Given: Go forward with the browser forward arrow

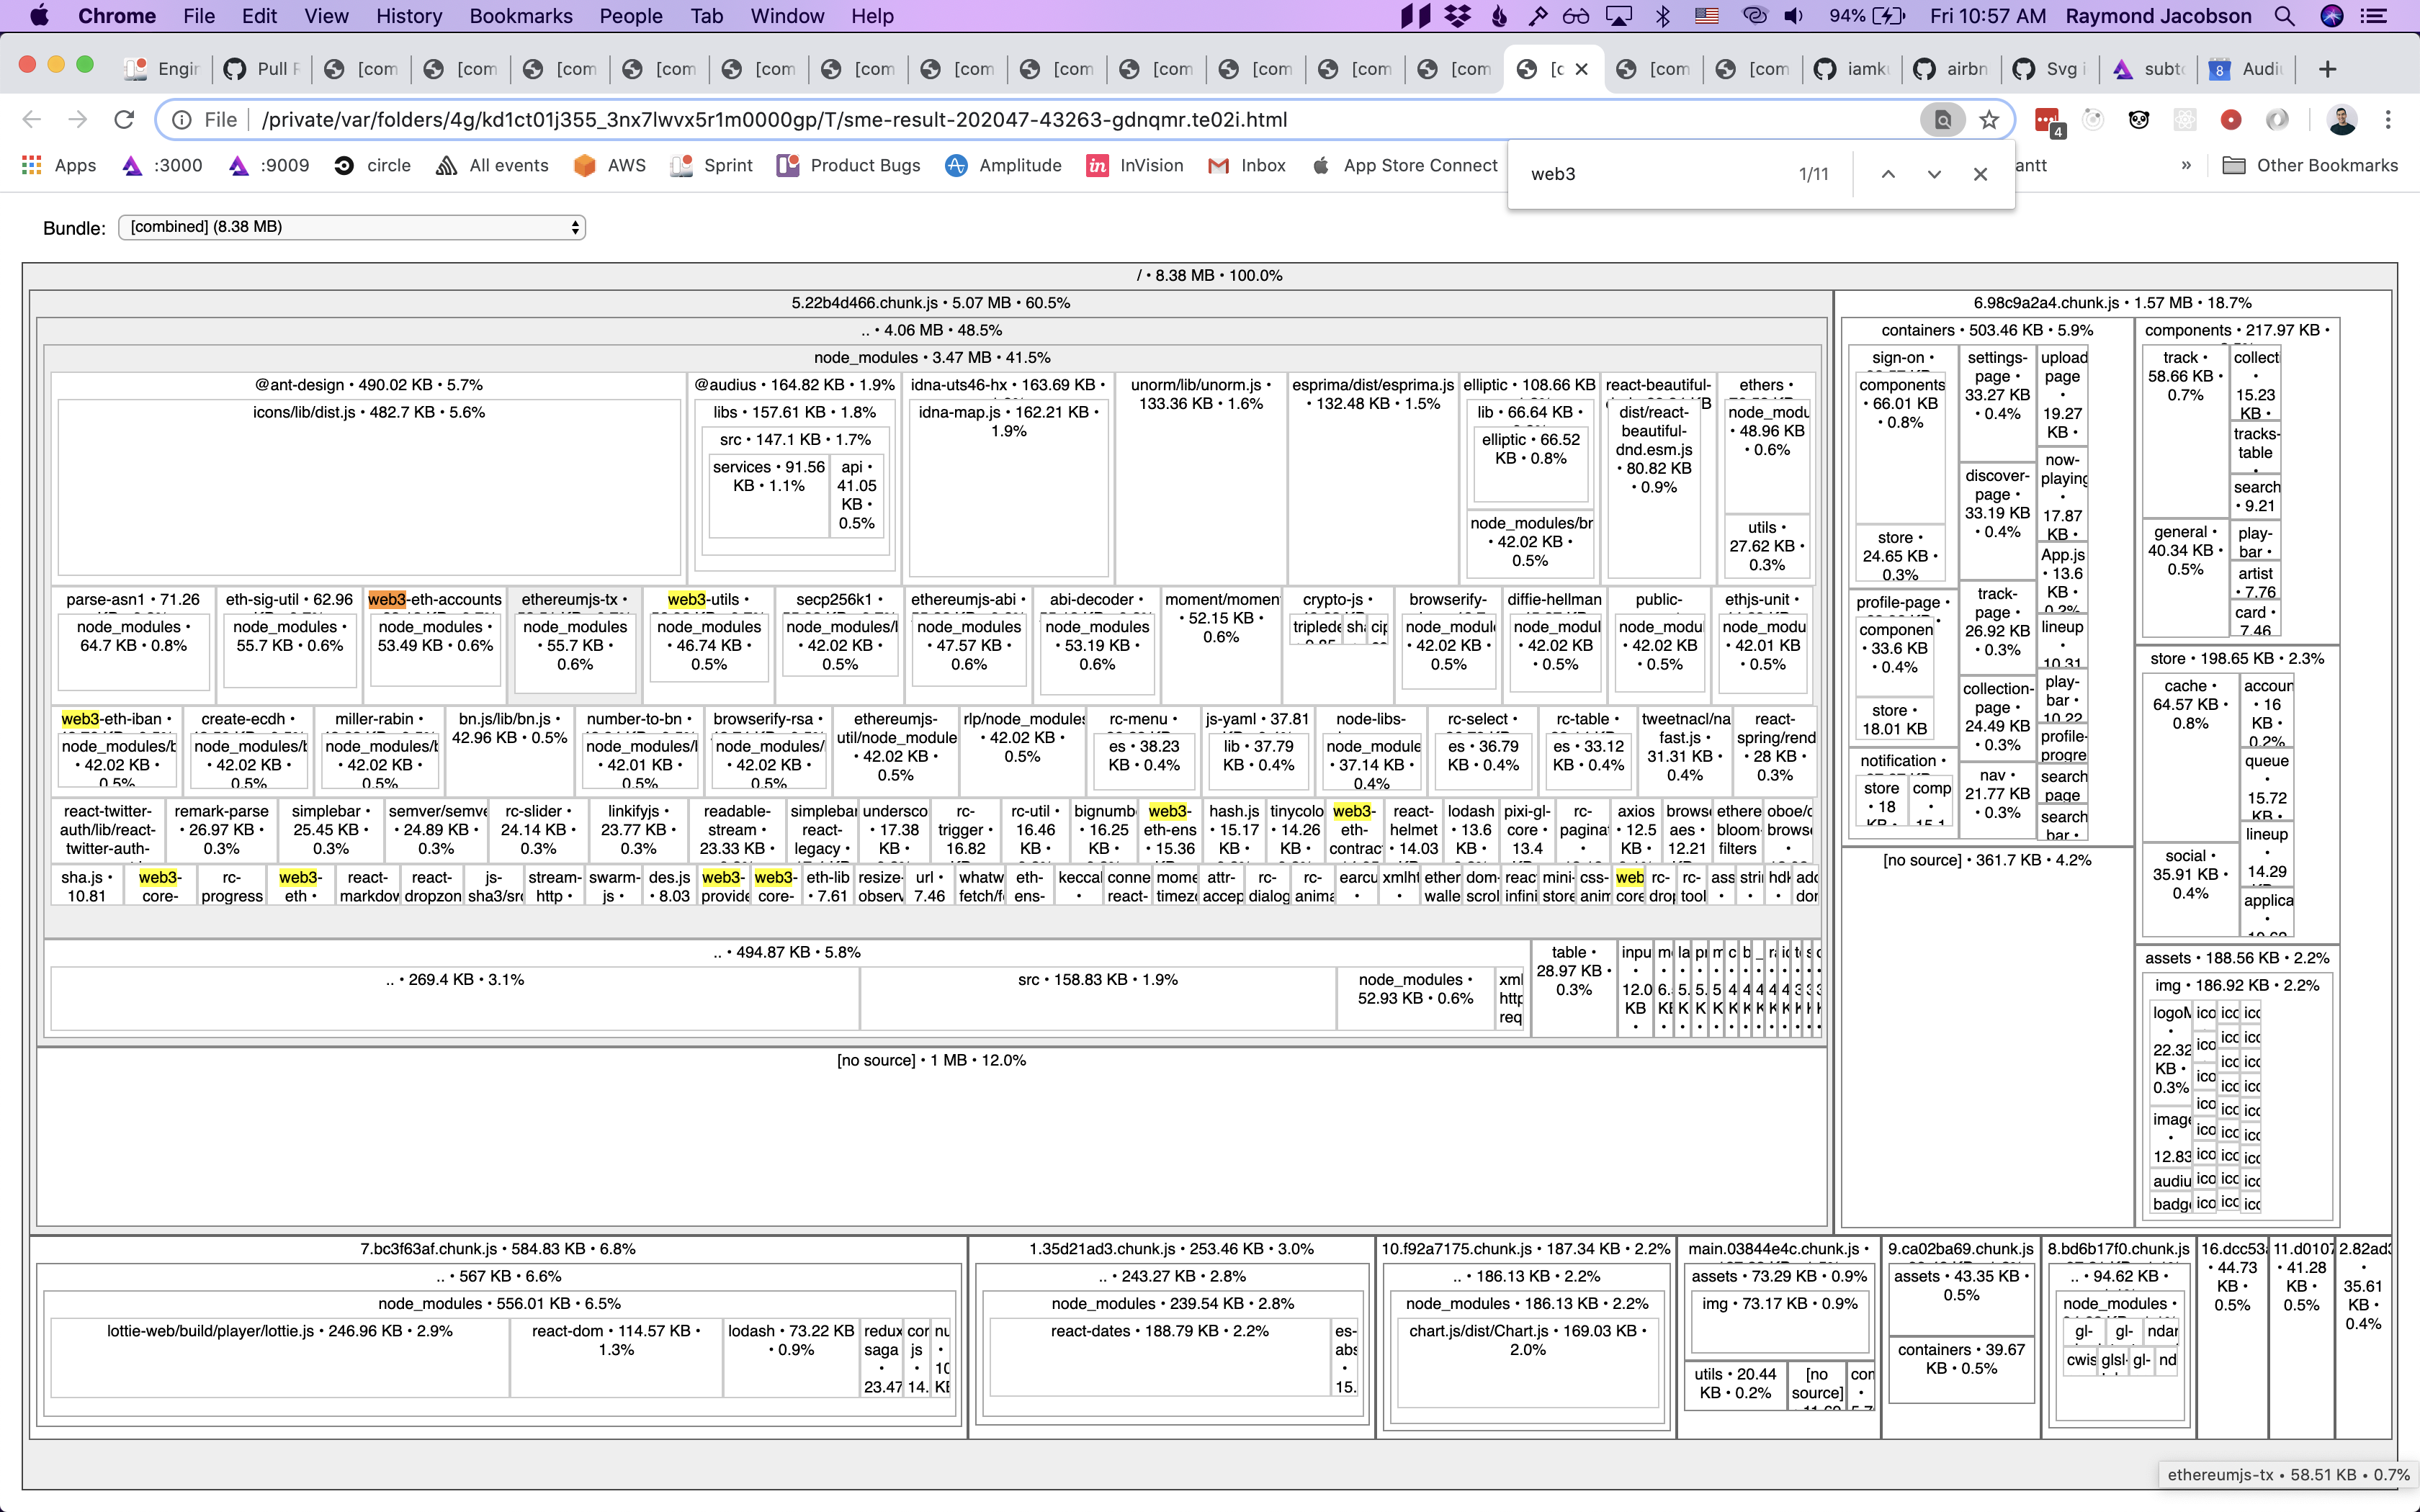Looking at the screenshot, I should [78, 120].
